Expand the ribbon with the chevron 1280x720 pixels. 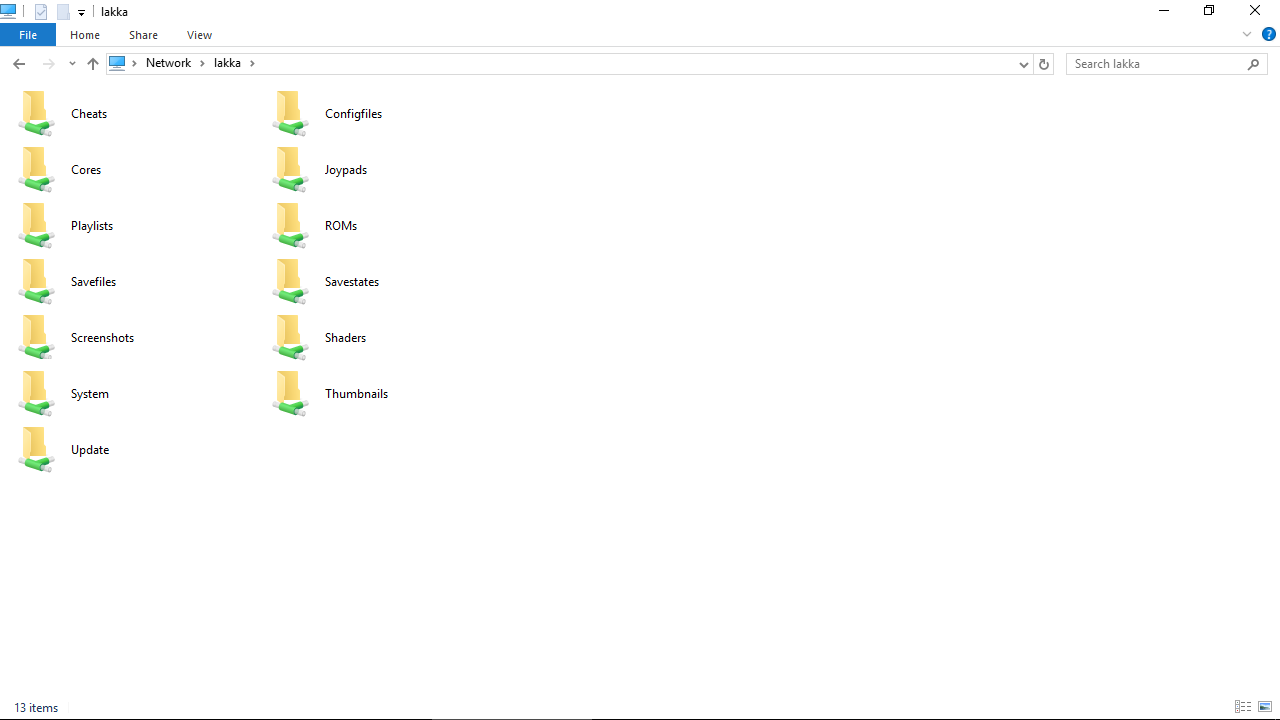1247,35
